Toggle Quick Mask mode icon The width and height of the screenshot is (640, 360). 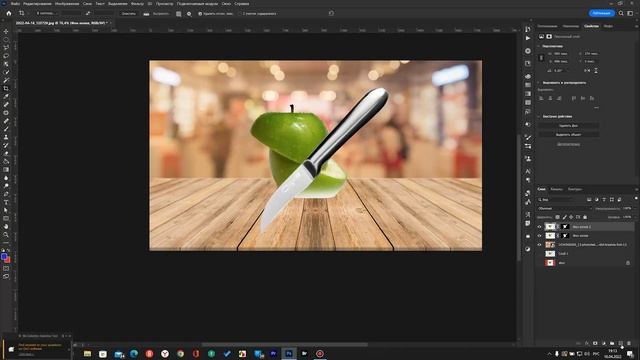coord(6,269)
